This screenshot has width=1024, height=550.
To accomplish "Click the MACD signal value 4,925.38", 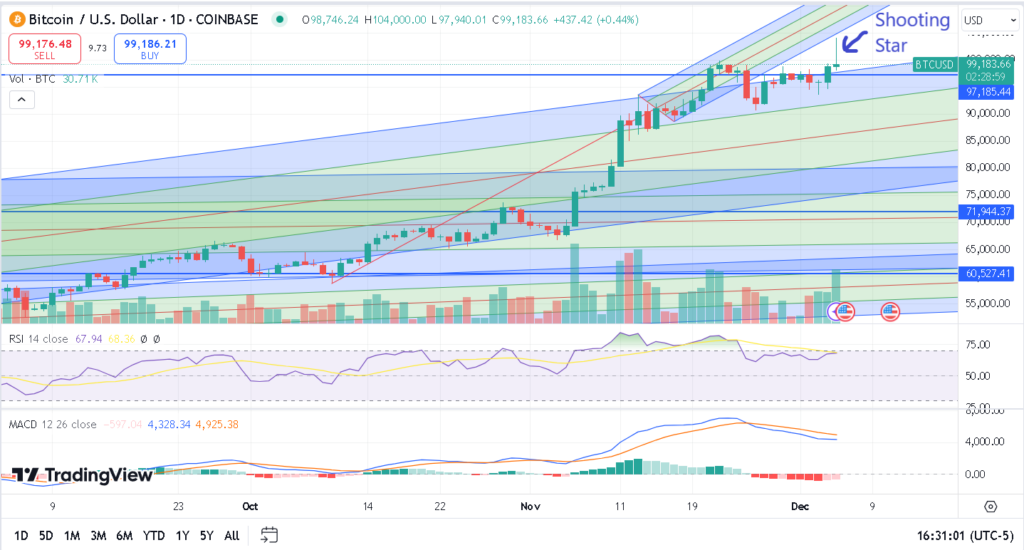I will pos(217,425).
